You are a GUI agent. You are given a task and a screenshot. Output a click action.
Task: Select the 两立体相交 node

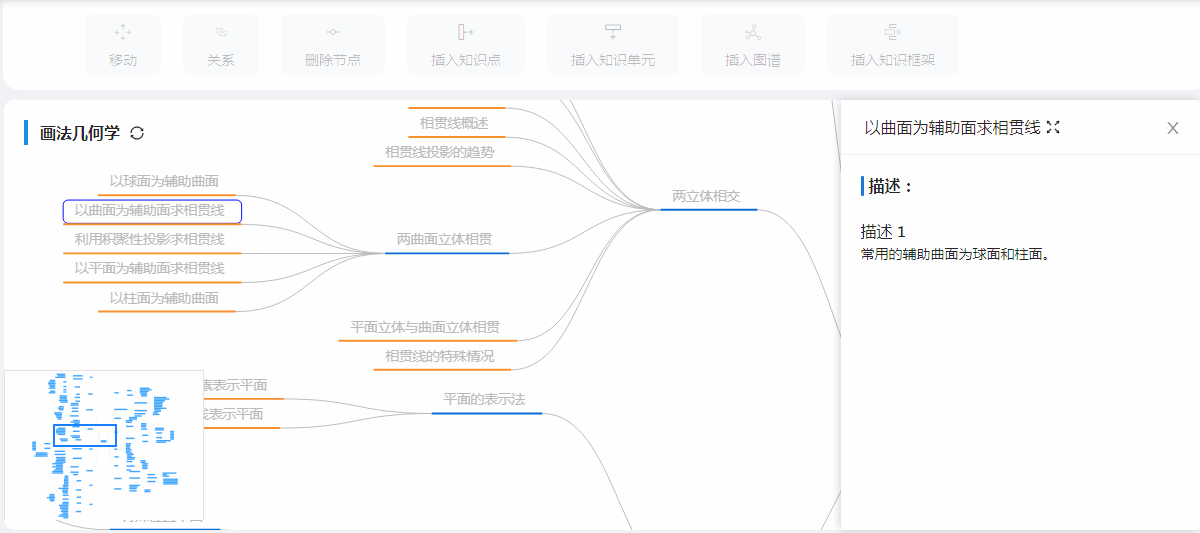706,196
